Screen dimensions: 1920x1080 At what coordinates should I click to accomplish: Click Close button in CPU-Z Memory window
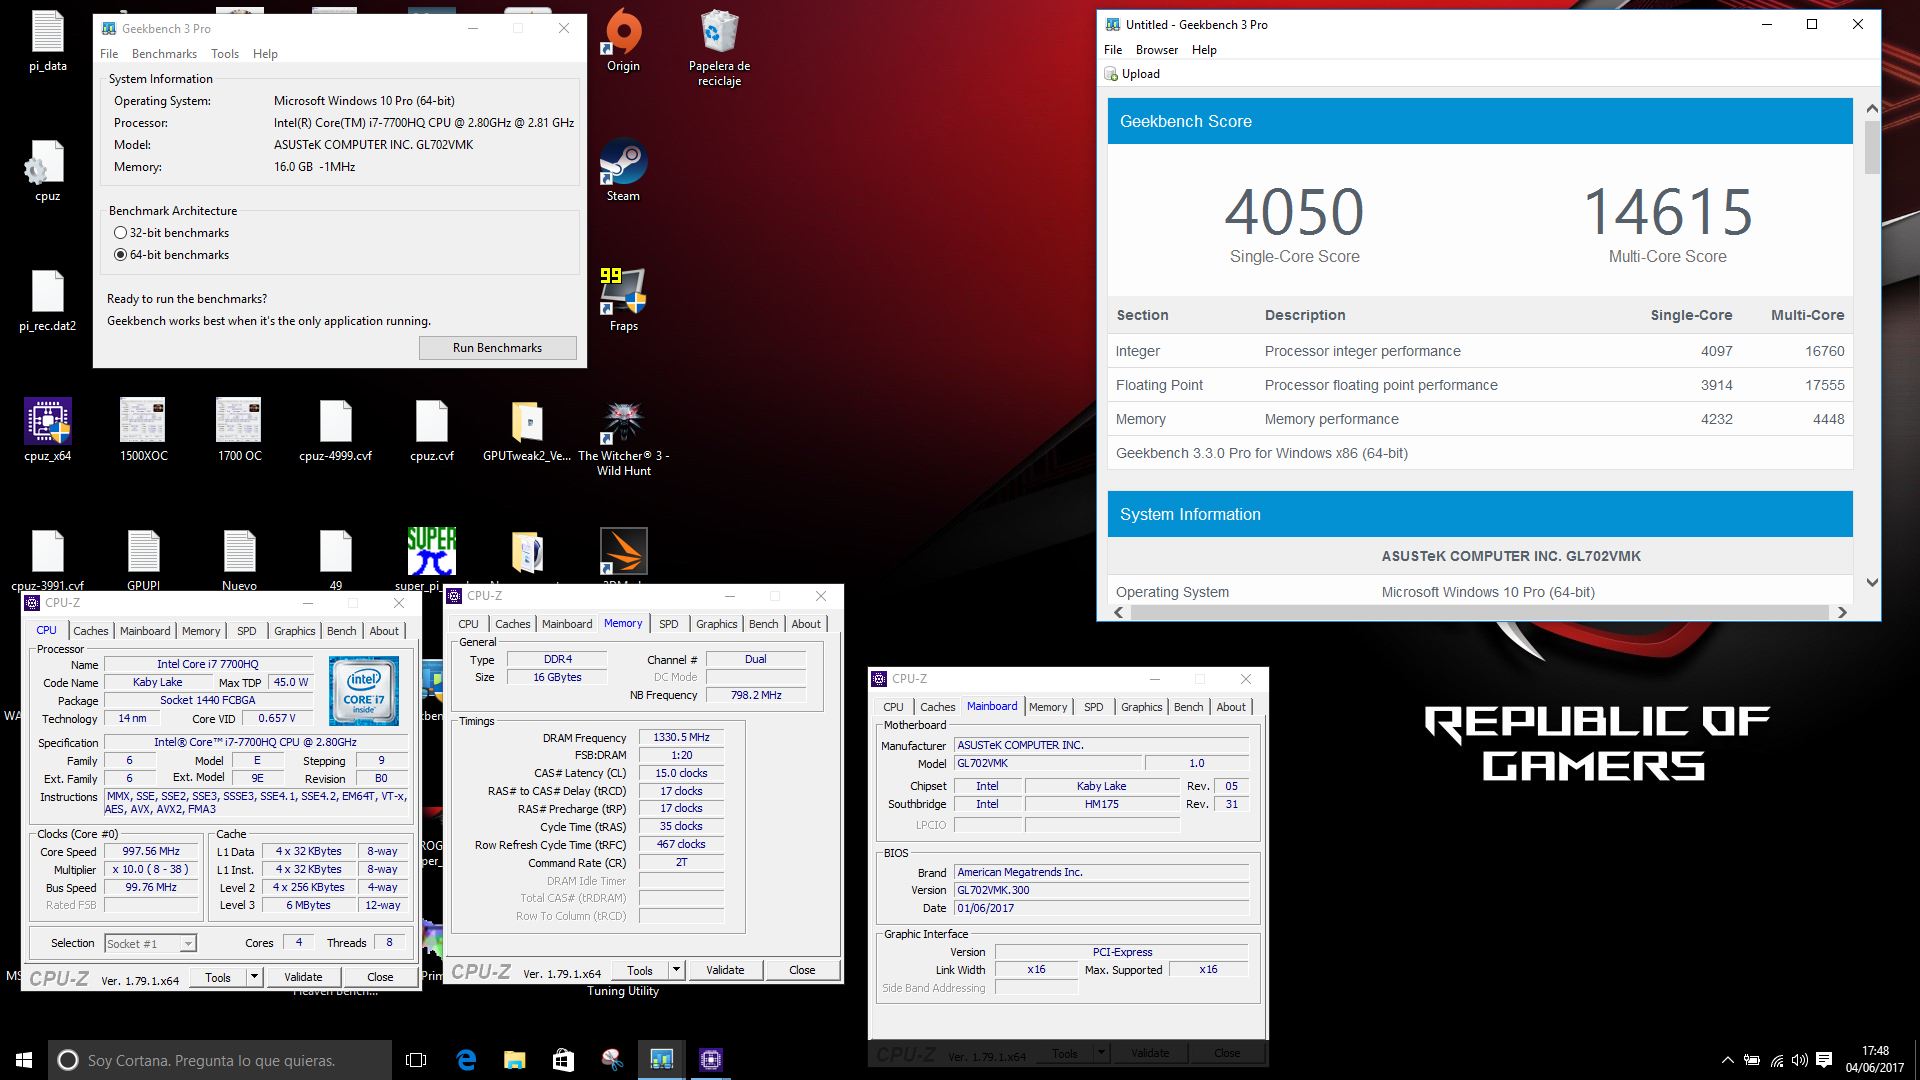coord(802,970)
